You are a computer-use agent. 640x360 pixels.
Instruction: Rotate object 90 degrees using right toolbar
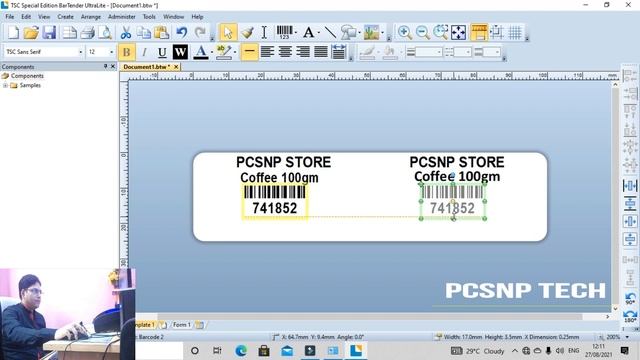pyautogui.click(x=630, y=299)
